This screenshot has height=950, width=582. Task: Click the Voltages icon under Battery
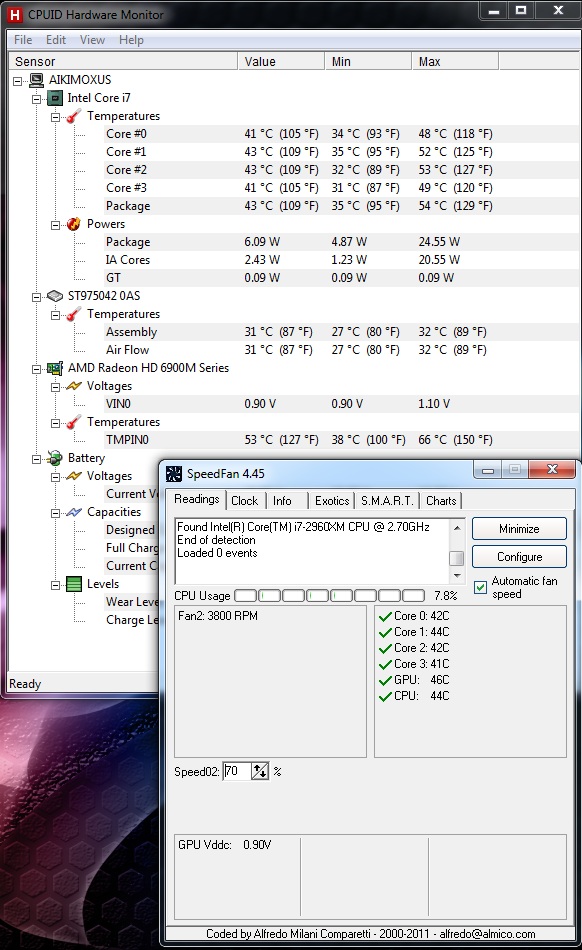pos(73,476)
